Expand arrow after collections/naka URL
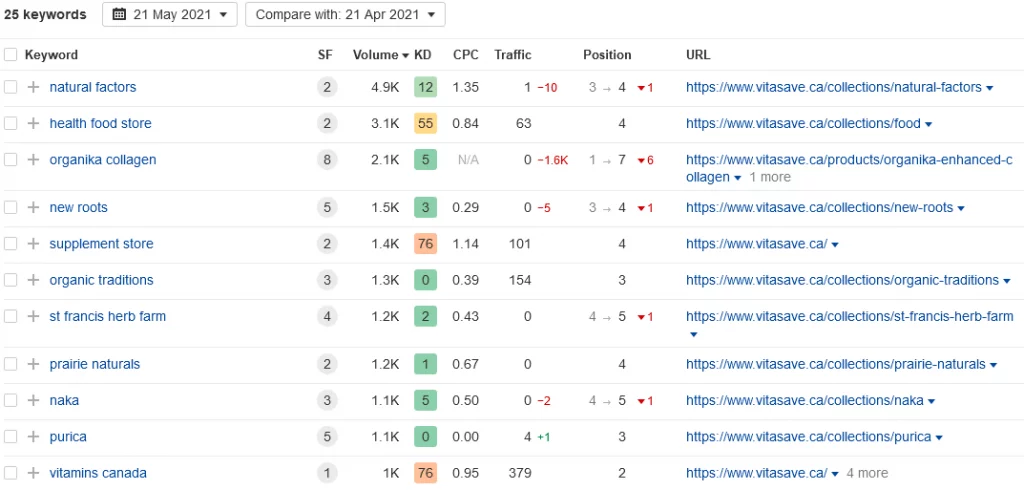1024x490 pixels. pyautogui.click(x=932, y=402)
